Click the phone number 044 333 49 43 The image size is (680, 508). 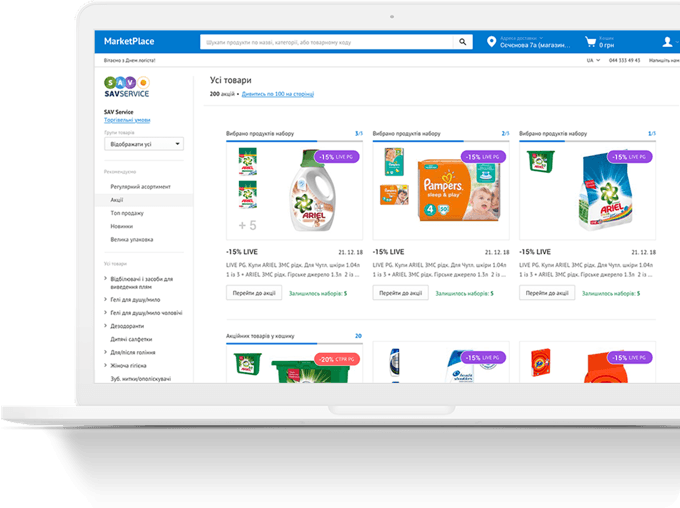tap(624, 60)
